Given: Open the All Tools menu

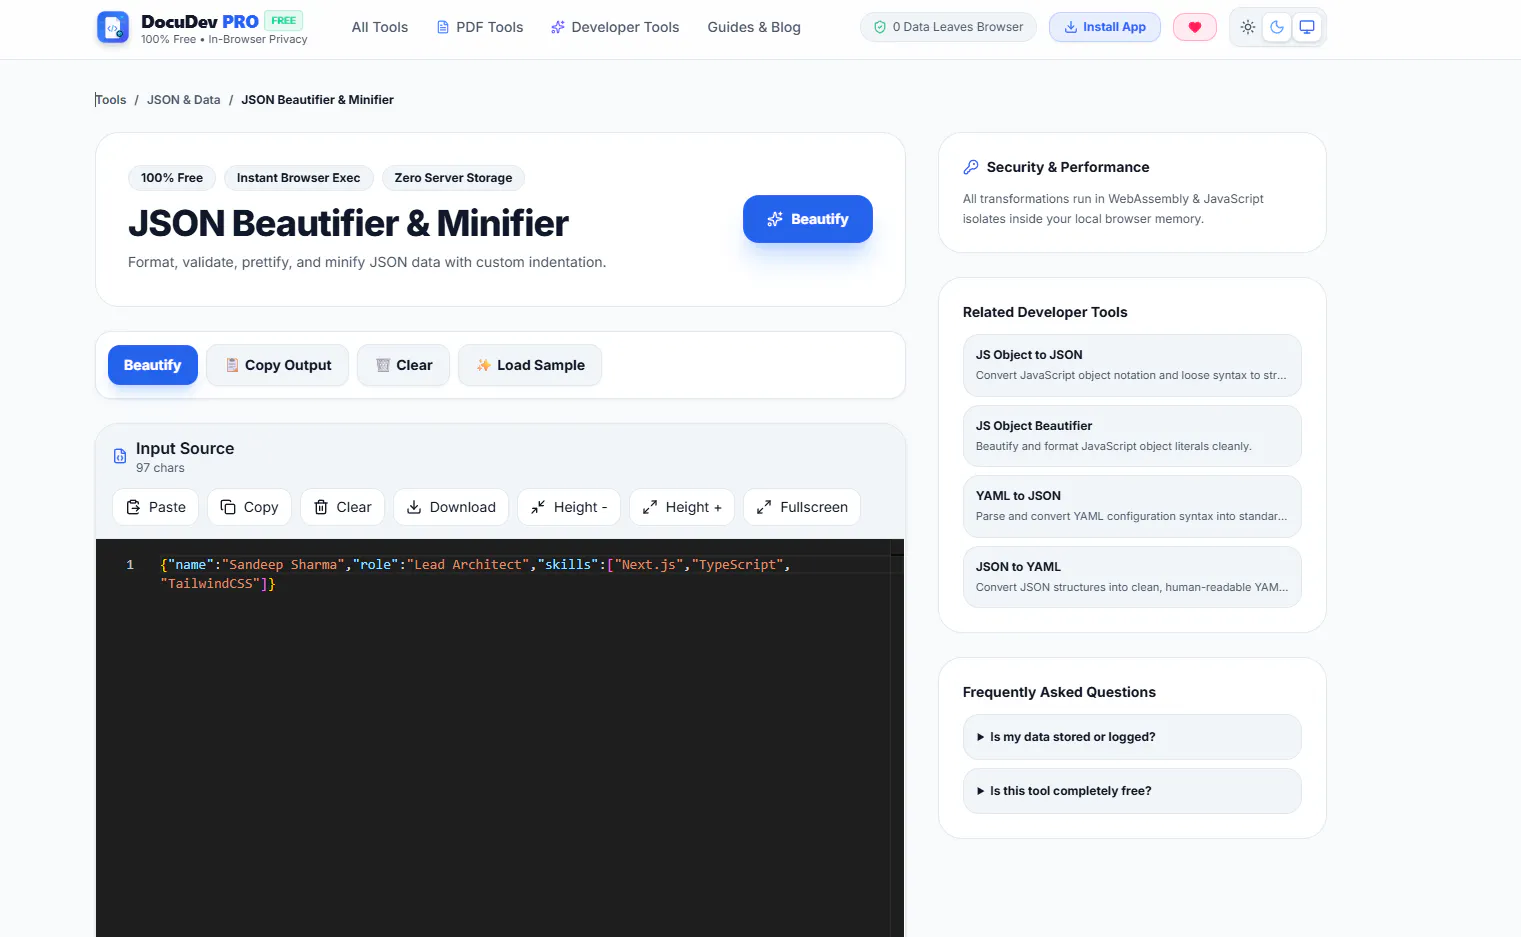Looking at the screenshot, I should point(380,27).
